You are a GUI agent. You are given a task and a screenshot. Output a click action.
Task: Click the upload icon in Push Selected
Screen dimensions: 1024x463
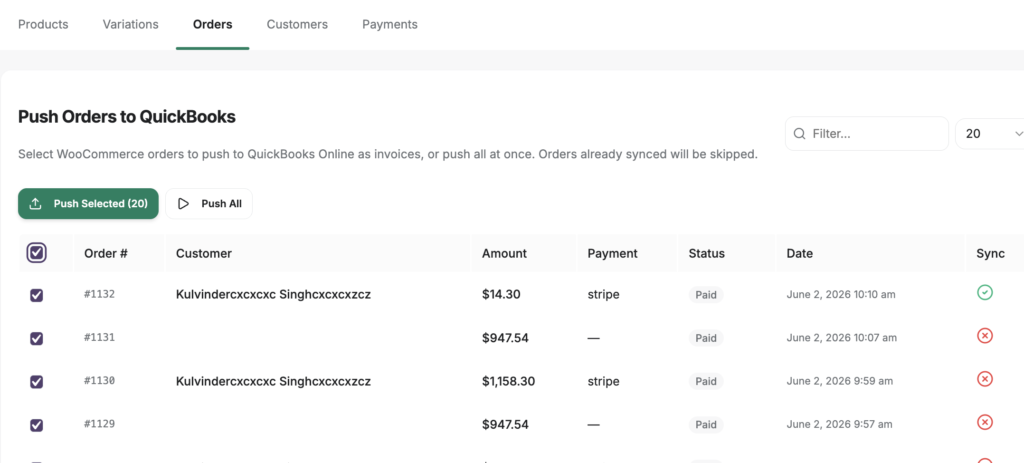tap(36, 204)
